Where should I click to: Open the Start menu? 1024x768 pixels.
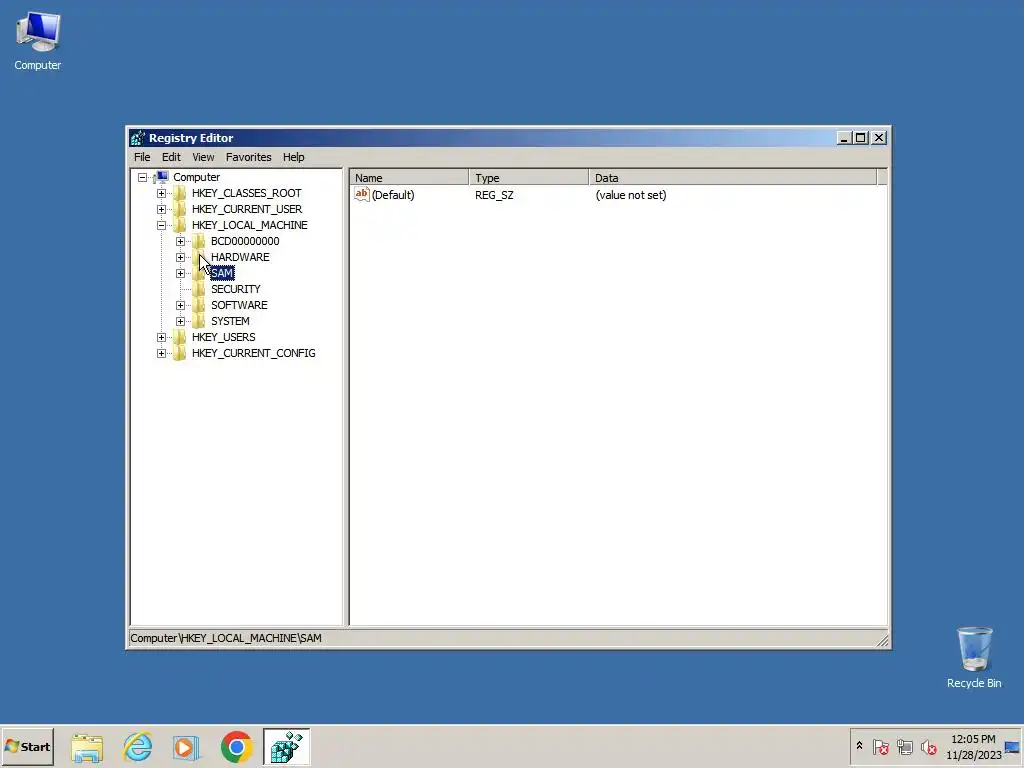(x=27, y=746)
